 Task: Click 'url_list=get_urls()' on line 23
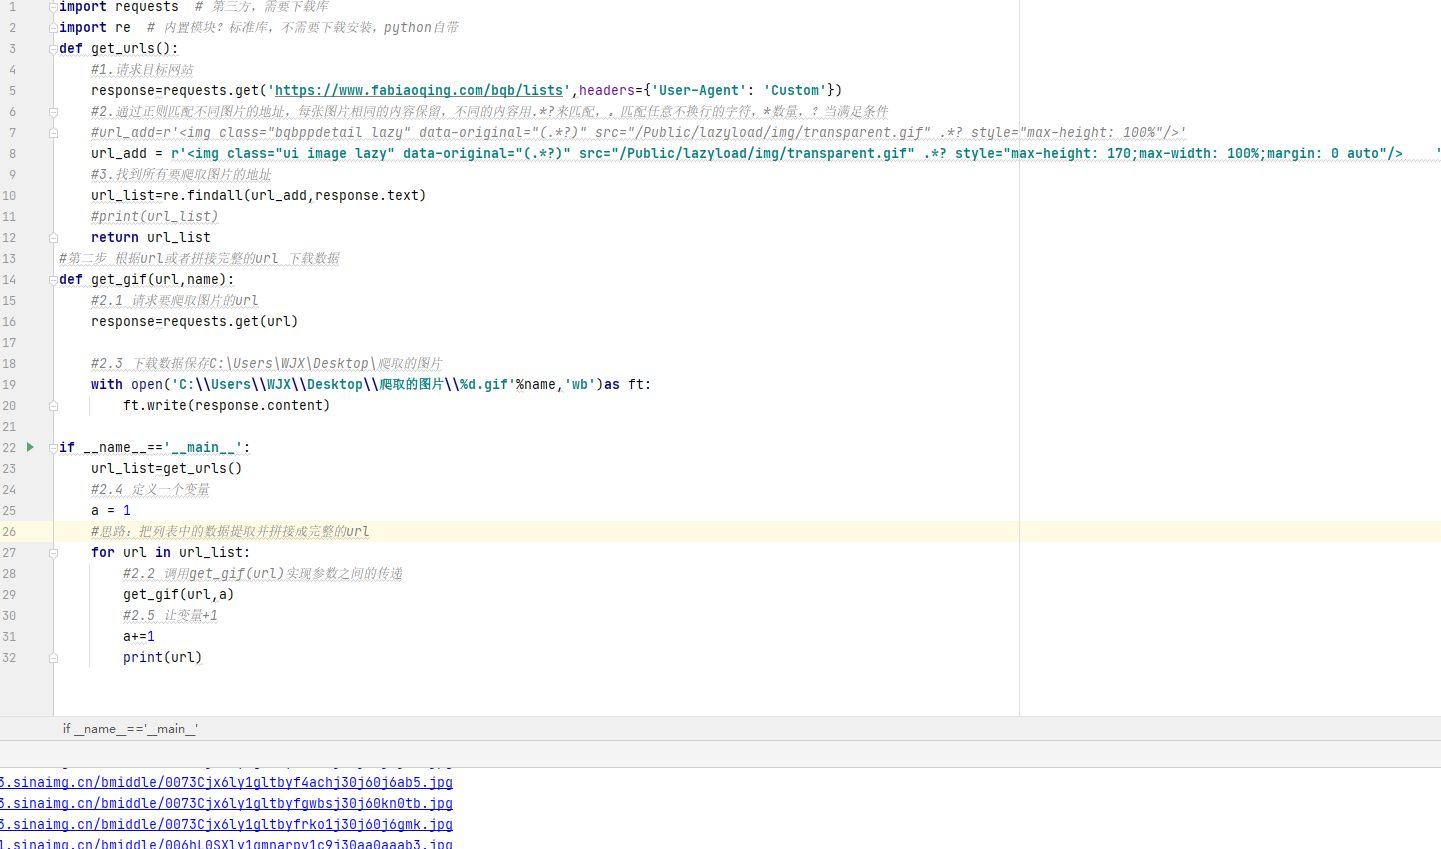[167, 468]
